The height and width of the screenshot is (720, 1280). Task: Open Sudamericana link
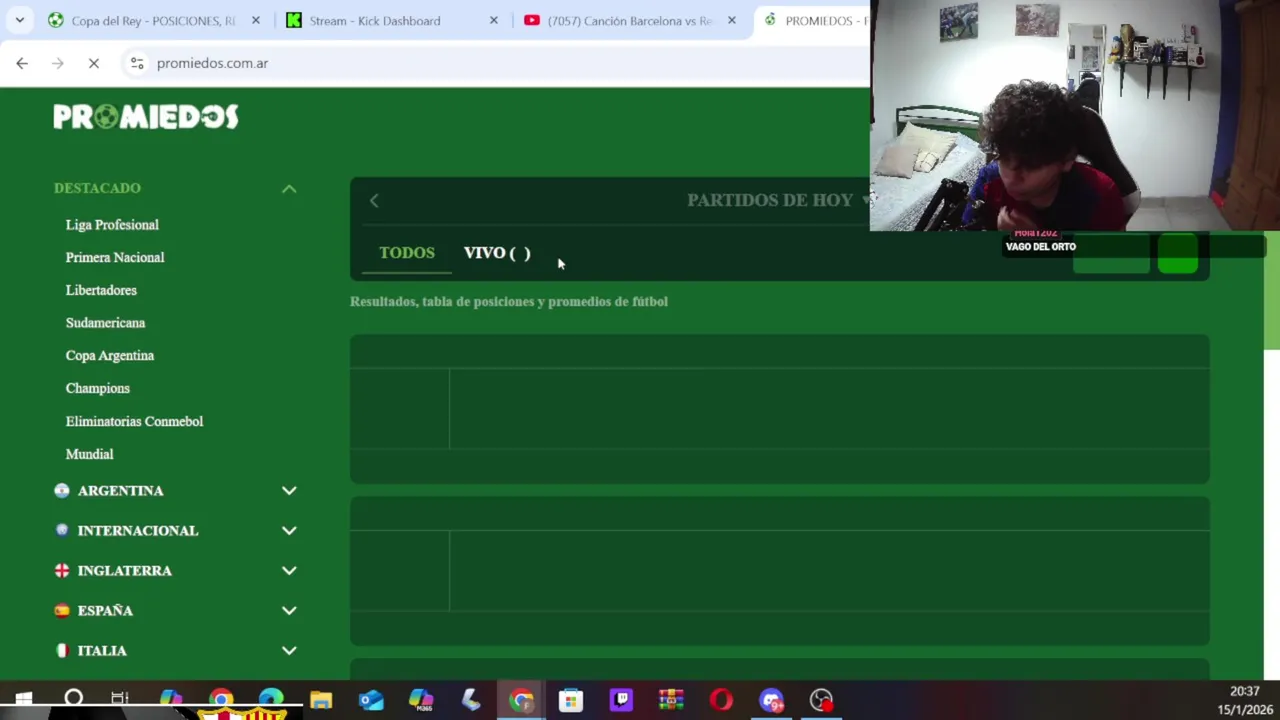105,323
